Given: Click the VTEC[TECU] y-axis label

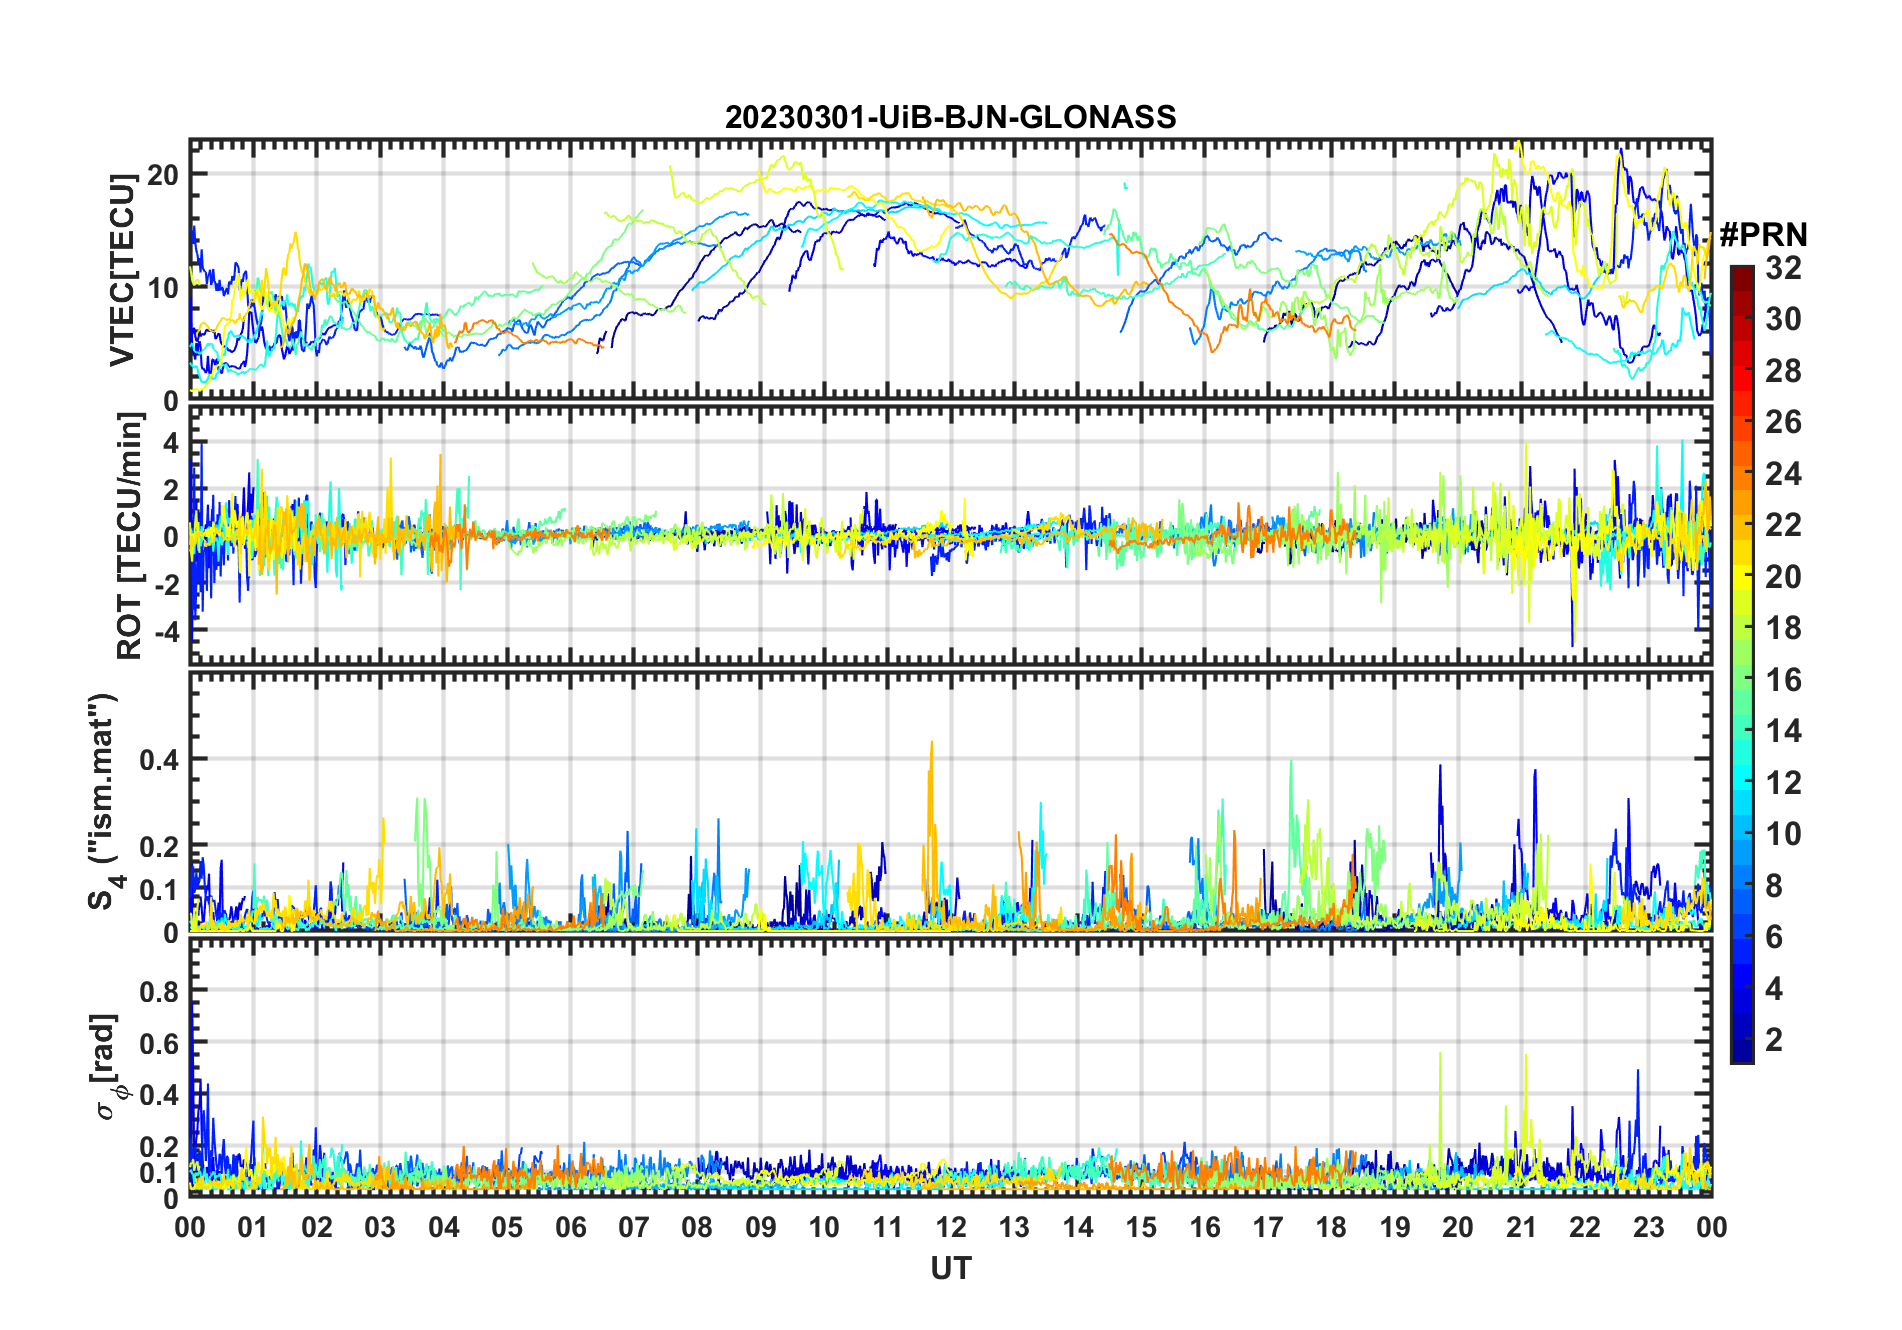Looking at the screenshot, I should [x=122, y=270].
